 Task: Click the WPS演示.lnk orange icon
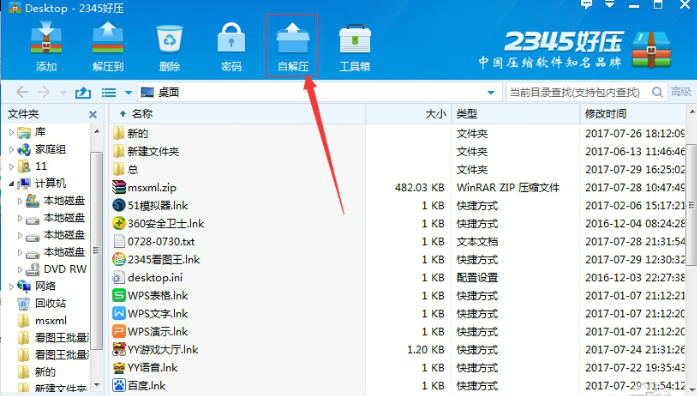119,332
